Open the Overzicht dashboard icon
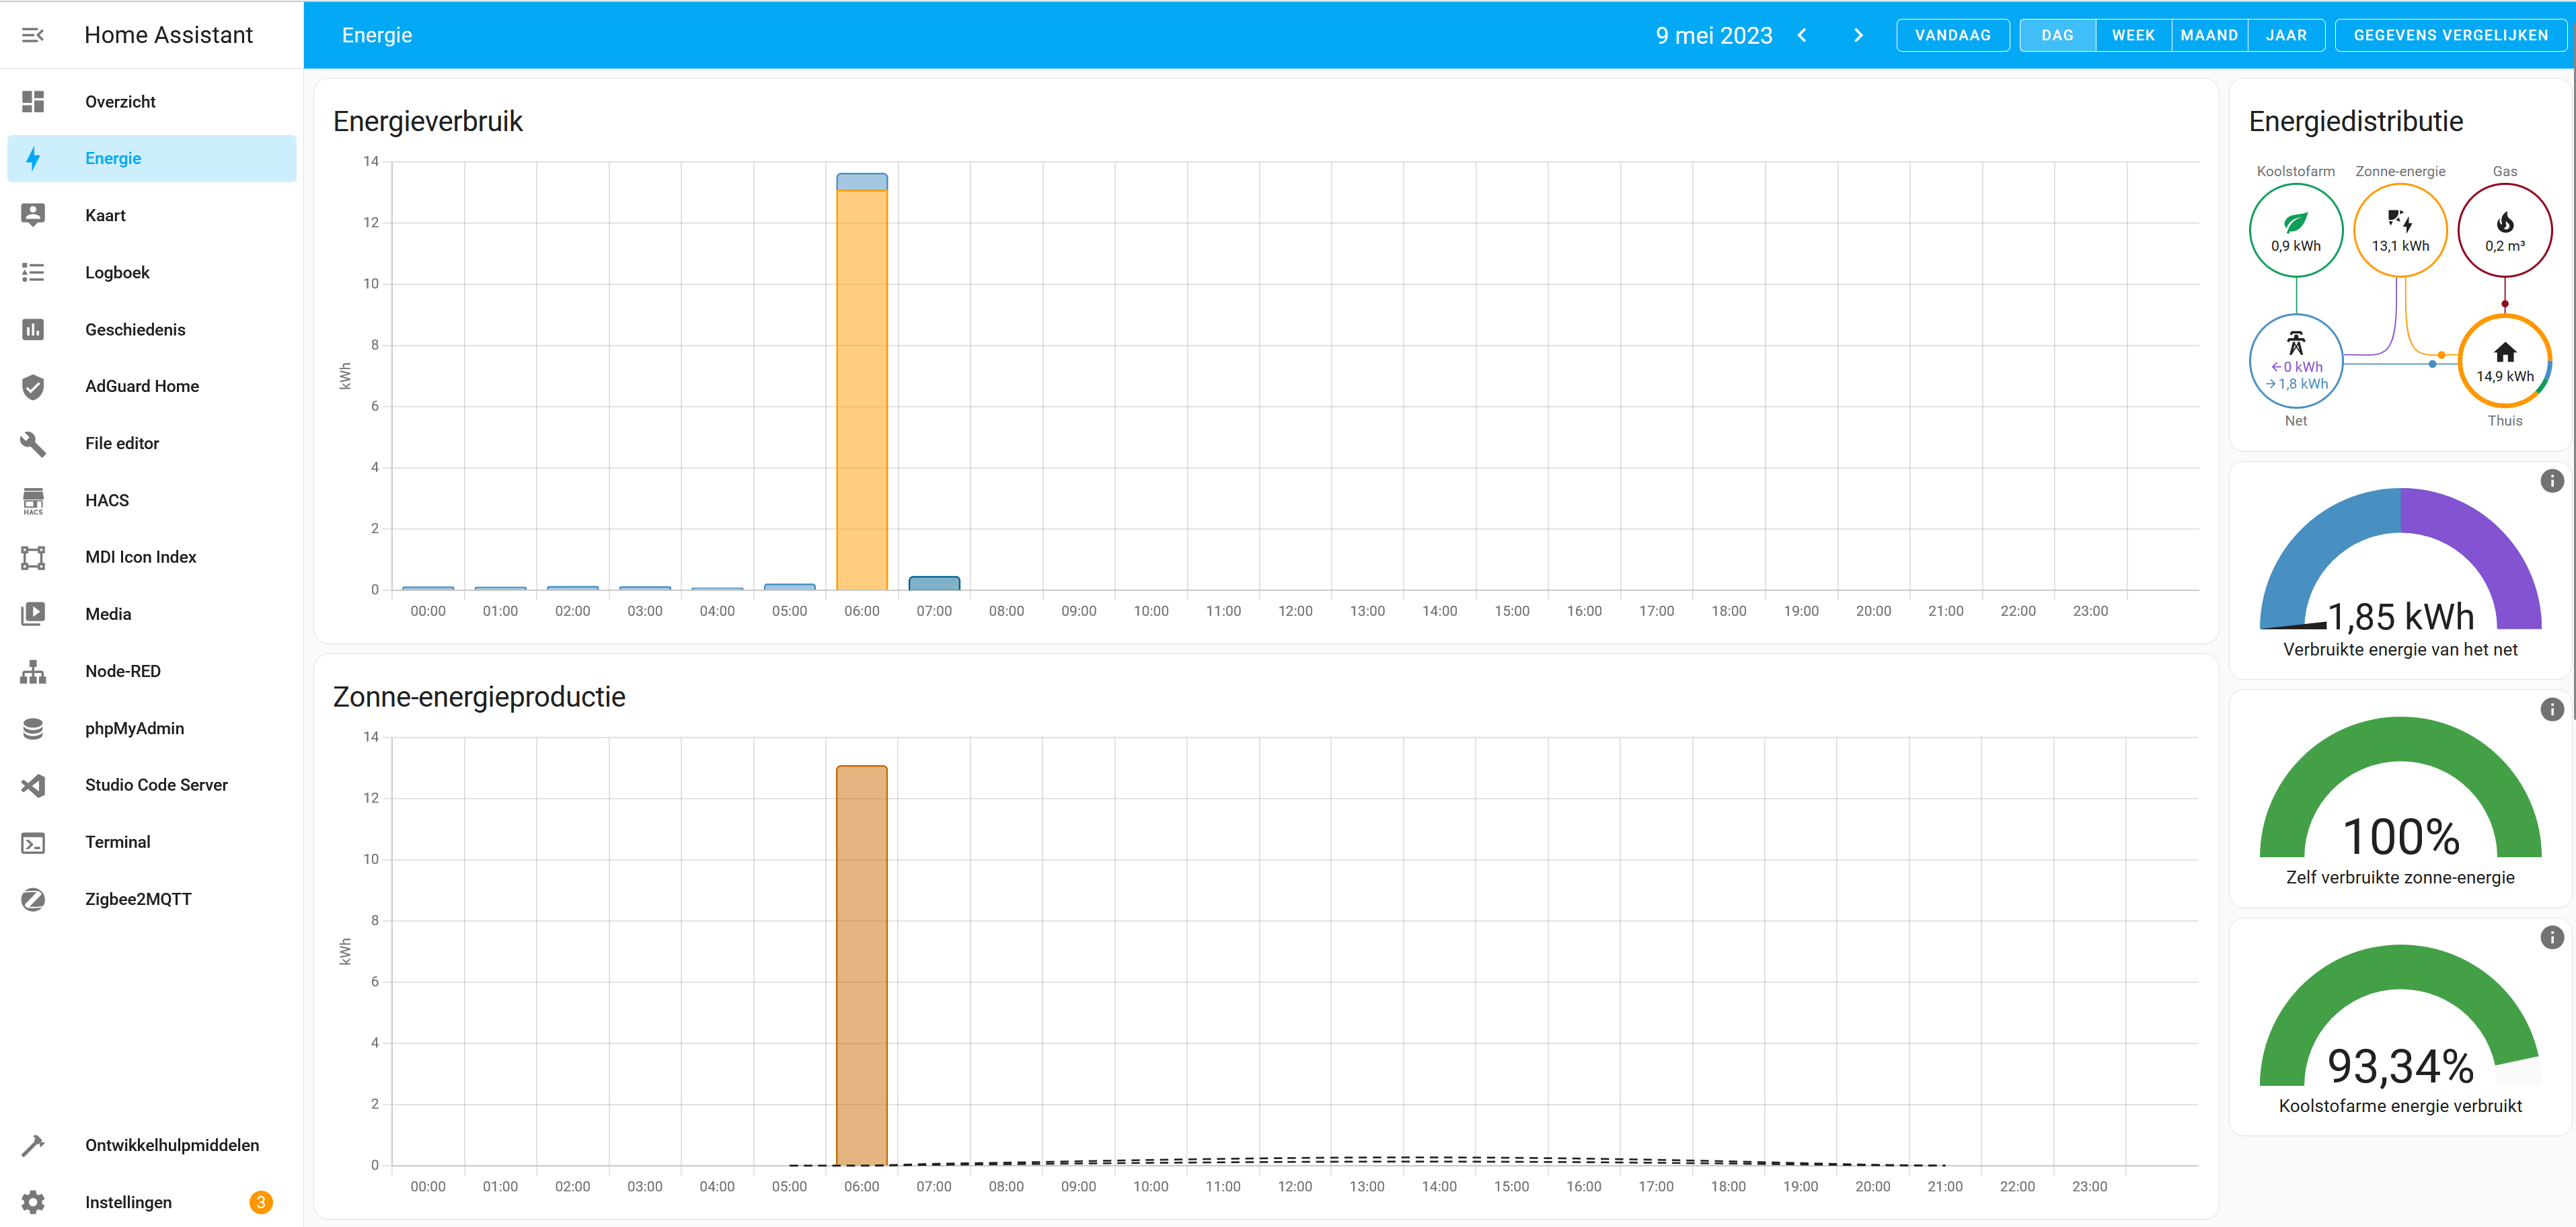Screen dimensions: 2576x1227 pyautogui.click(x=33, y=101)
